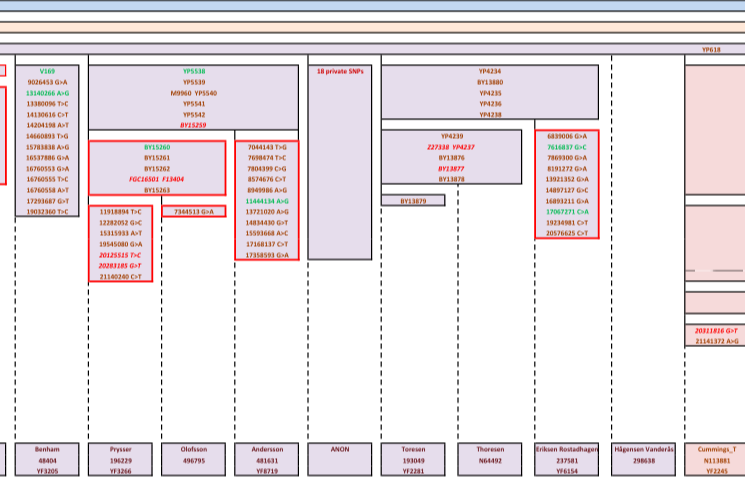Select the Prysser 196229 name box
The width and height of the screenshot is (745, 491).
tap(121, 460)
